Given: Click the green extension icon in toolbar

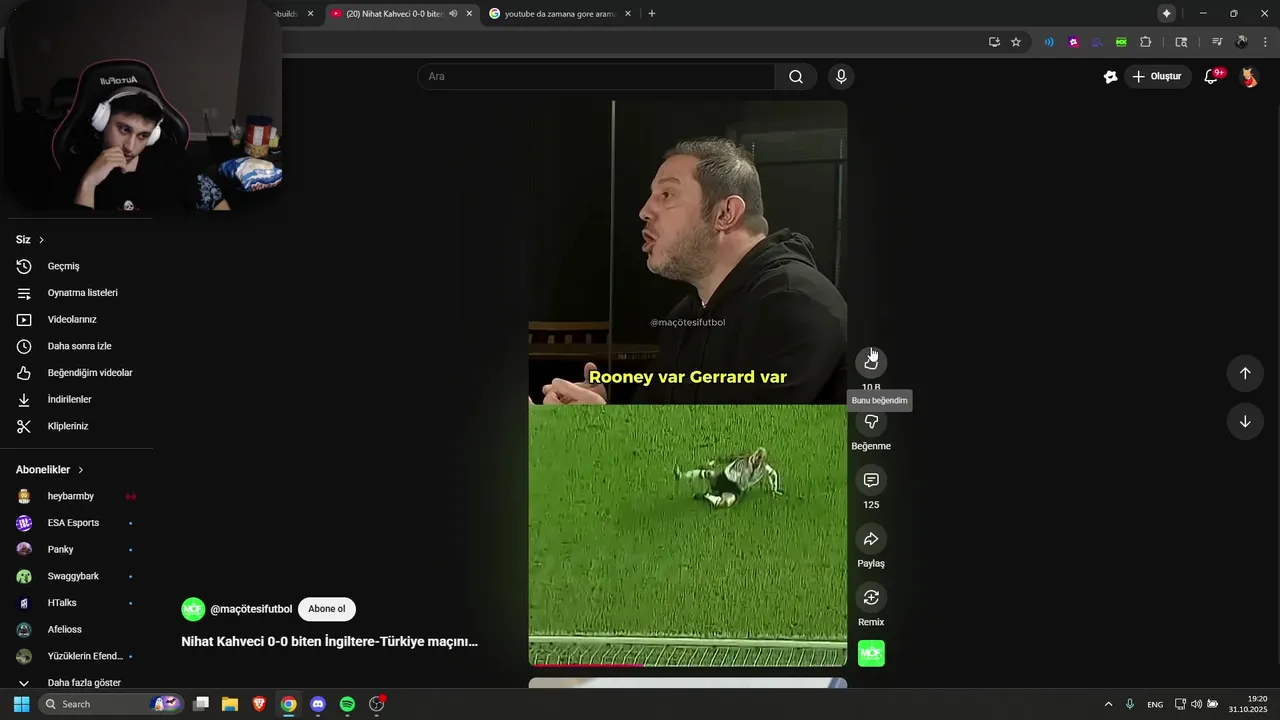Looking at the screenshot, I should (x=1121, y=42).
